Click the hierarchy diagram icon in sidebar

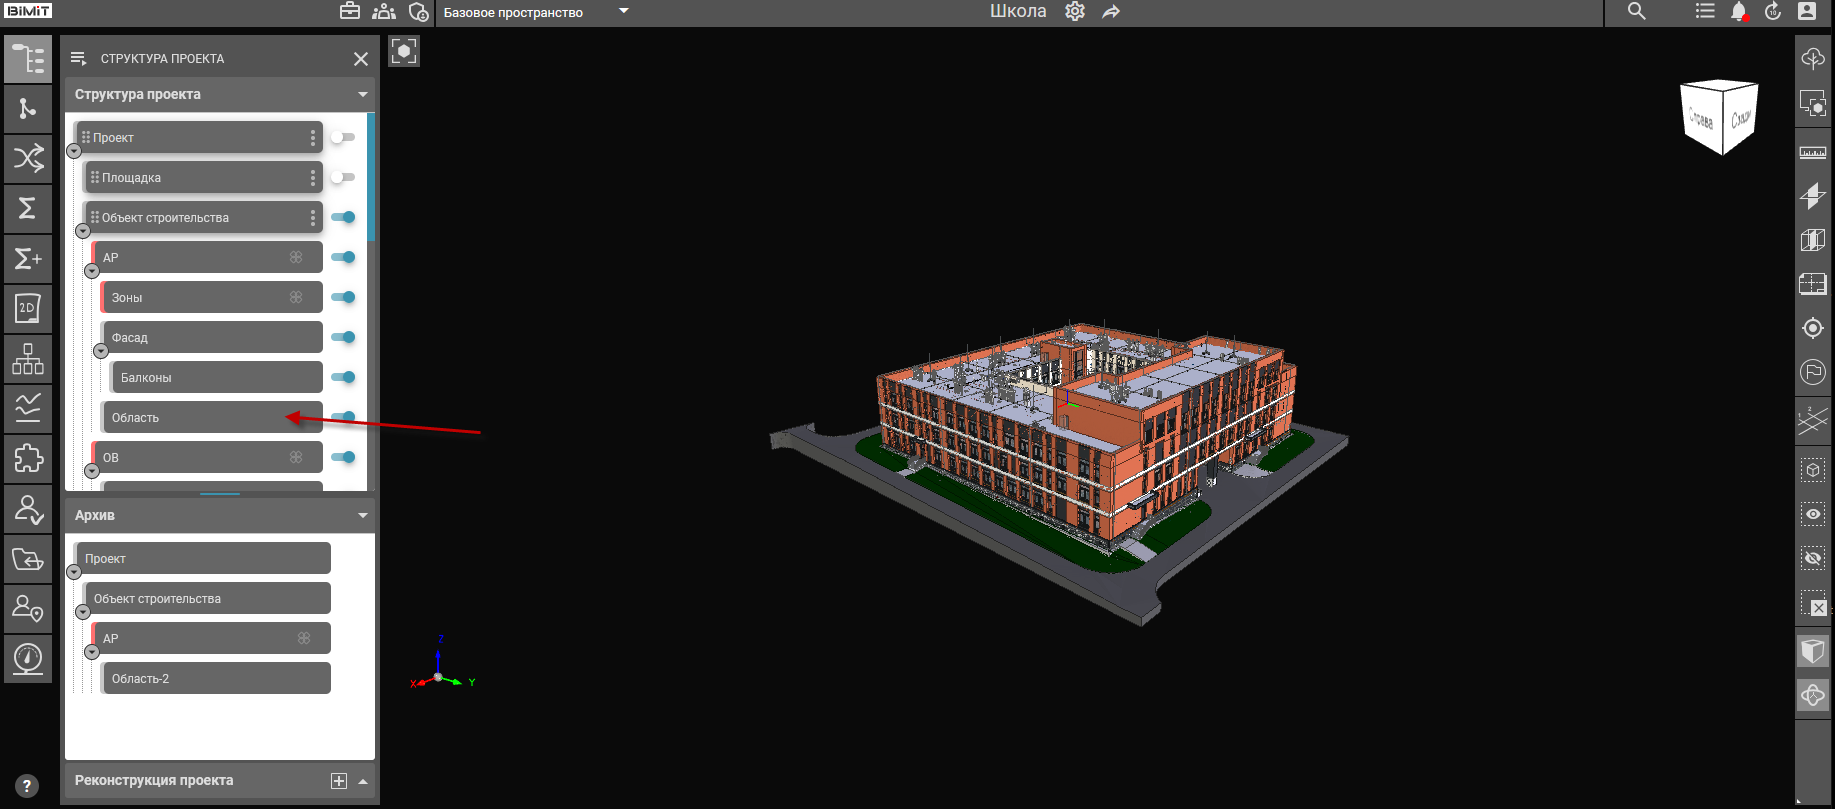click(x=27, y=359)
